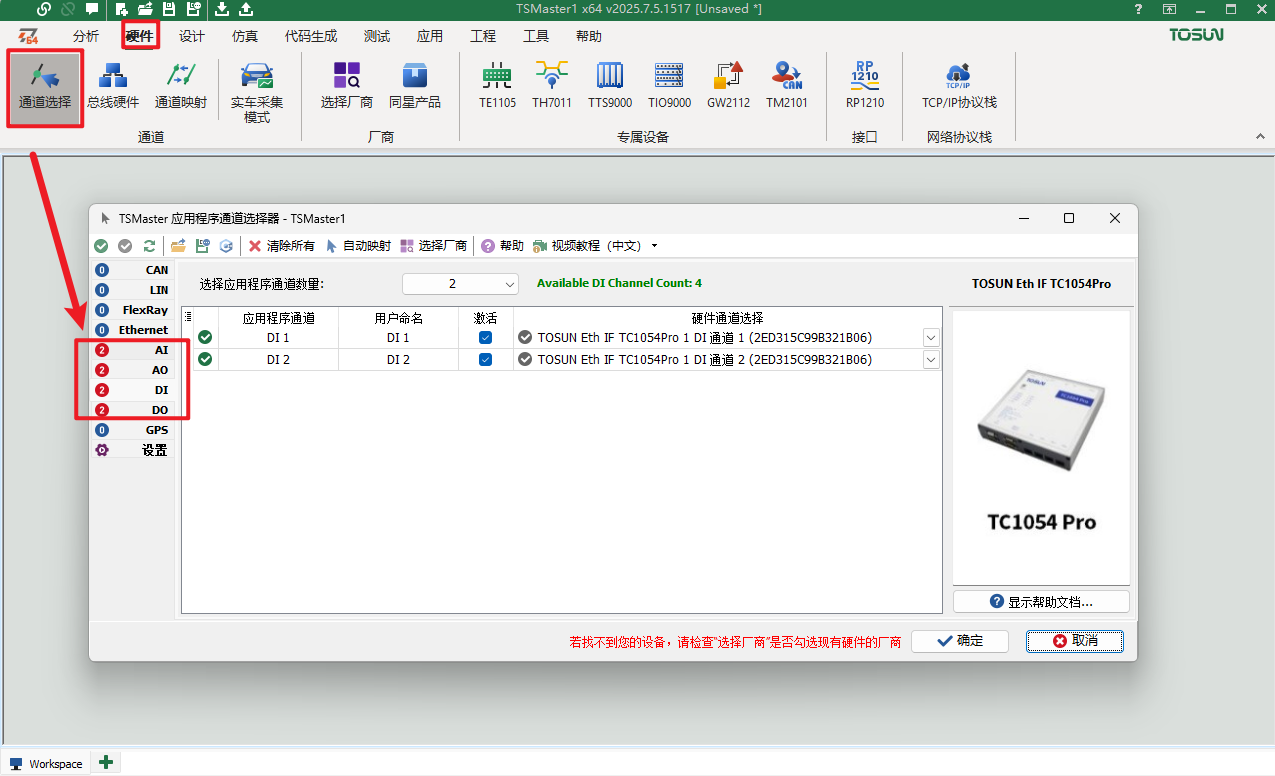Viewport: 1275px width, 776px height.
Task: Save project with the floppy disk icon
Action: [x=169, y=9]
